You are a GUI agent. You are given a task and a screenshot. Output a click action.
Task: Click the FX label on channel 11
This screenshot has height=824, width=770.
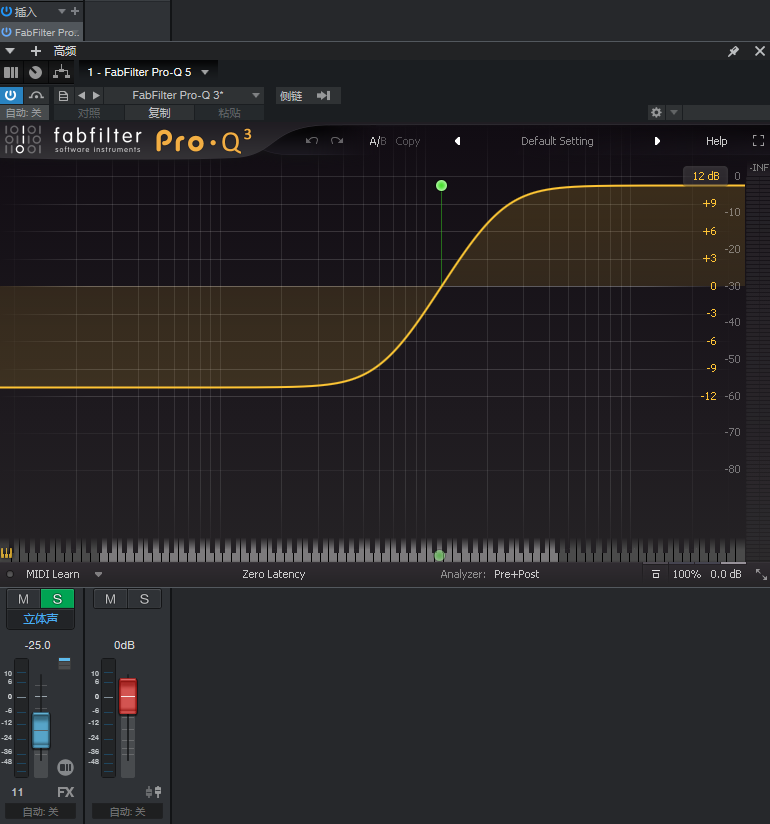65,792
